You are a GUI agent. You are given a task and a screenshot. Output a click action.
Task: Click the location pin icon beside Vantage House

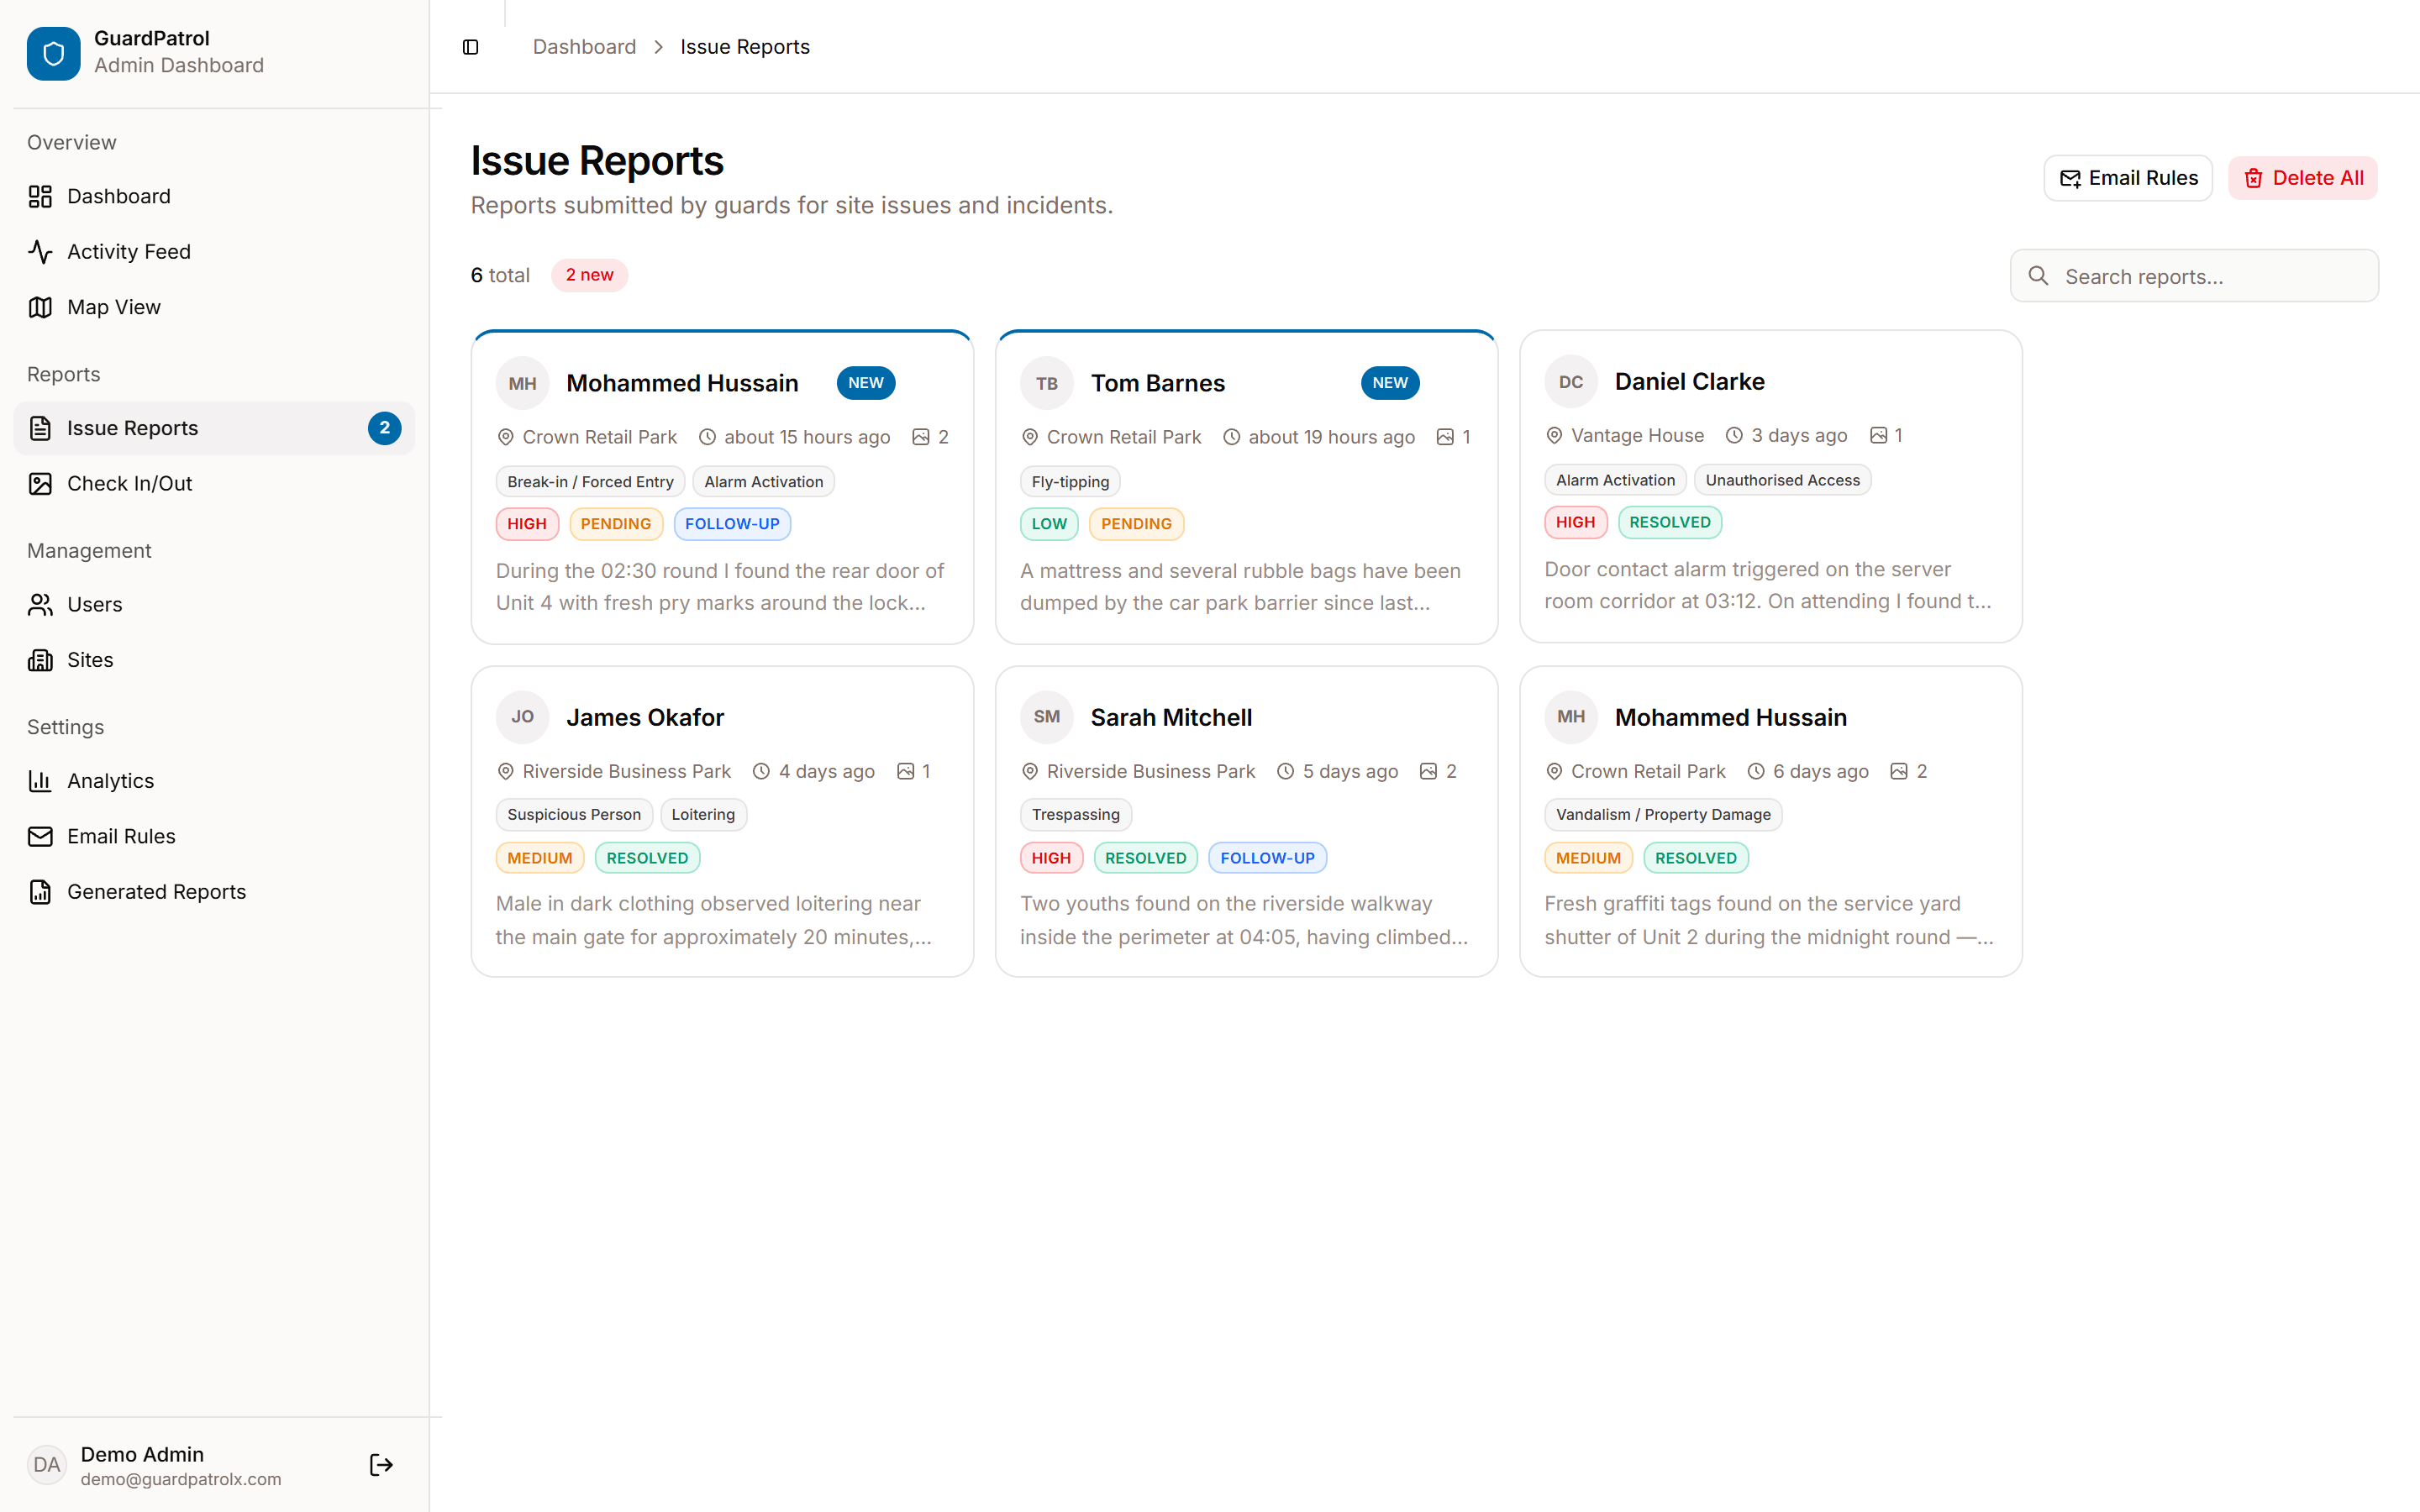(1554, 436)
